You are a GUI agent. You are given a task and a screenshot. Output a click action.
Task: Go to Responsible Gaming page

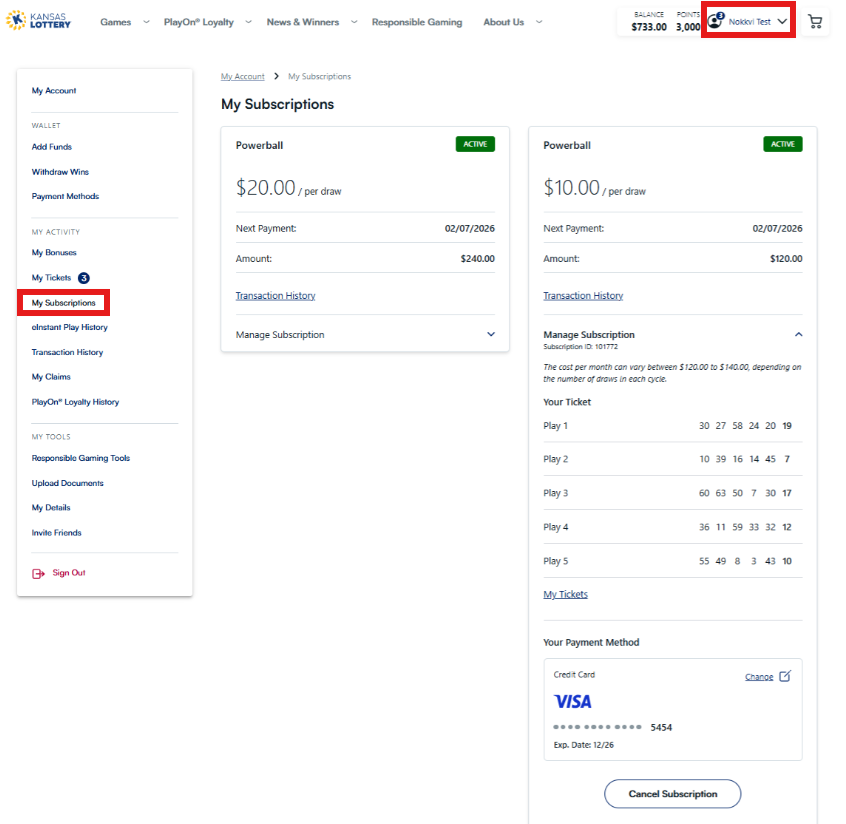[417, 22]
